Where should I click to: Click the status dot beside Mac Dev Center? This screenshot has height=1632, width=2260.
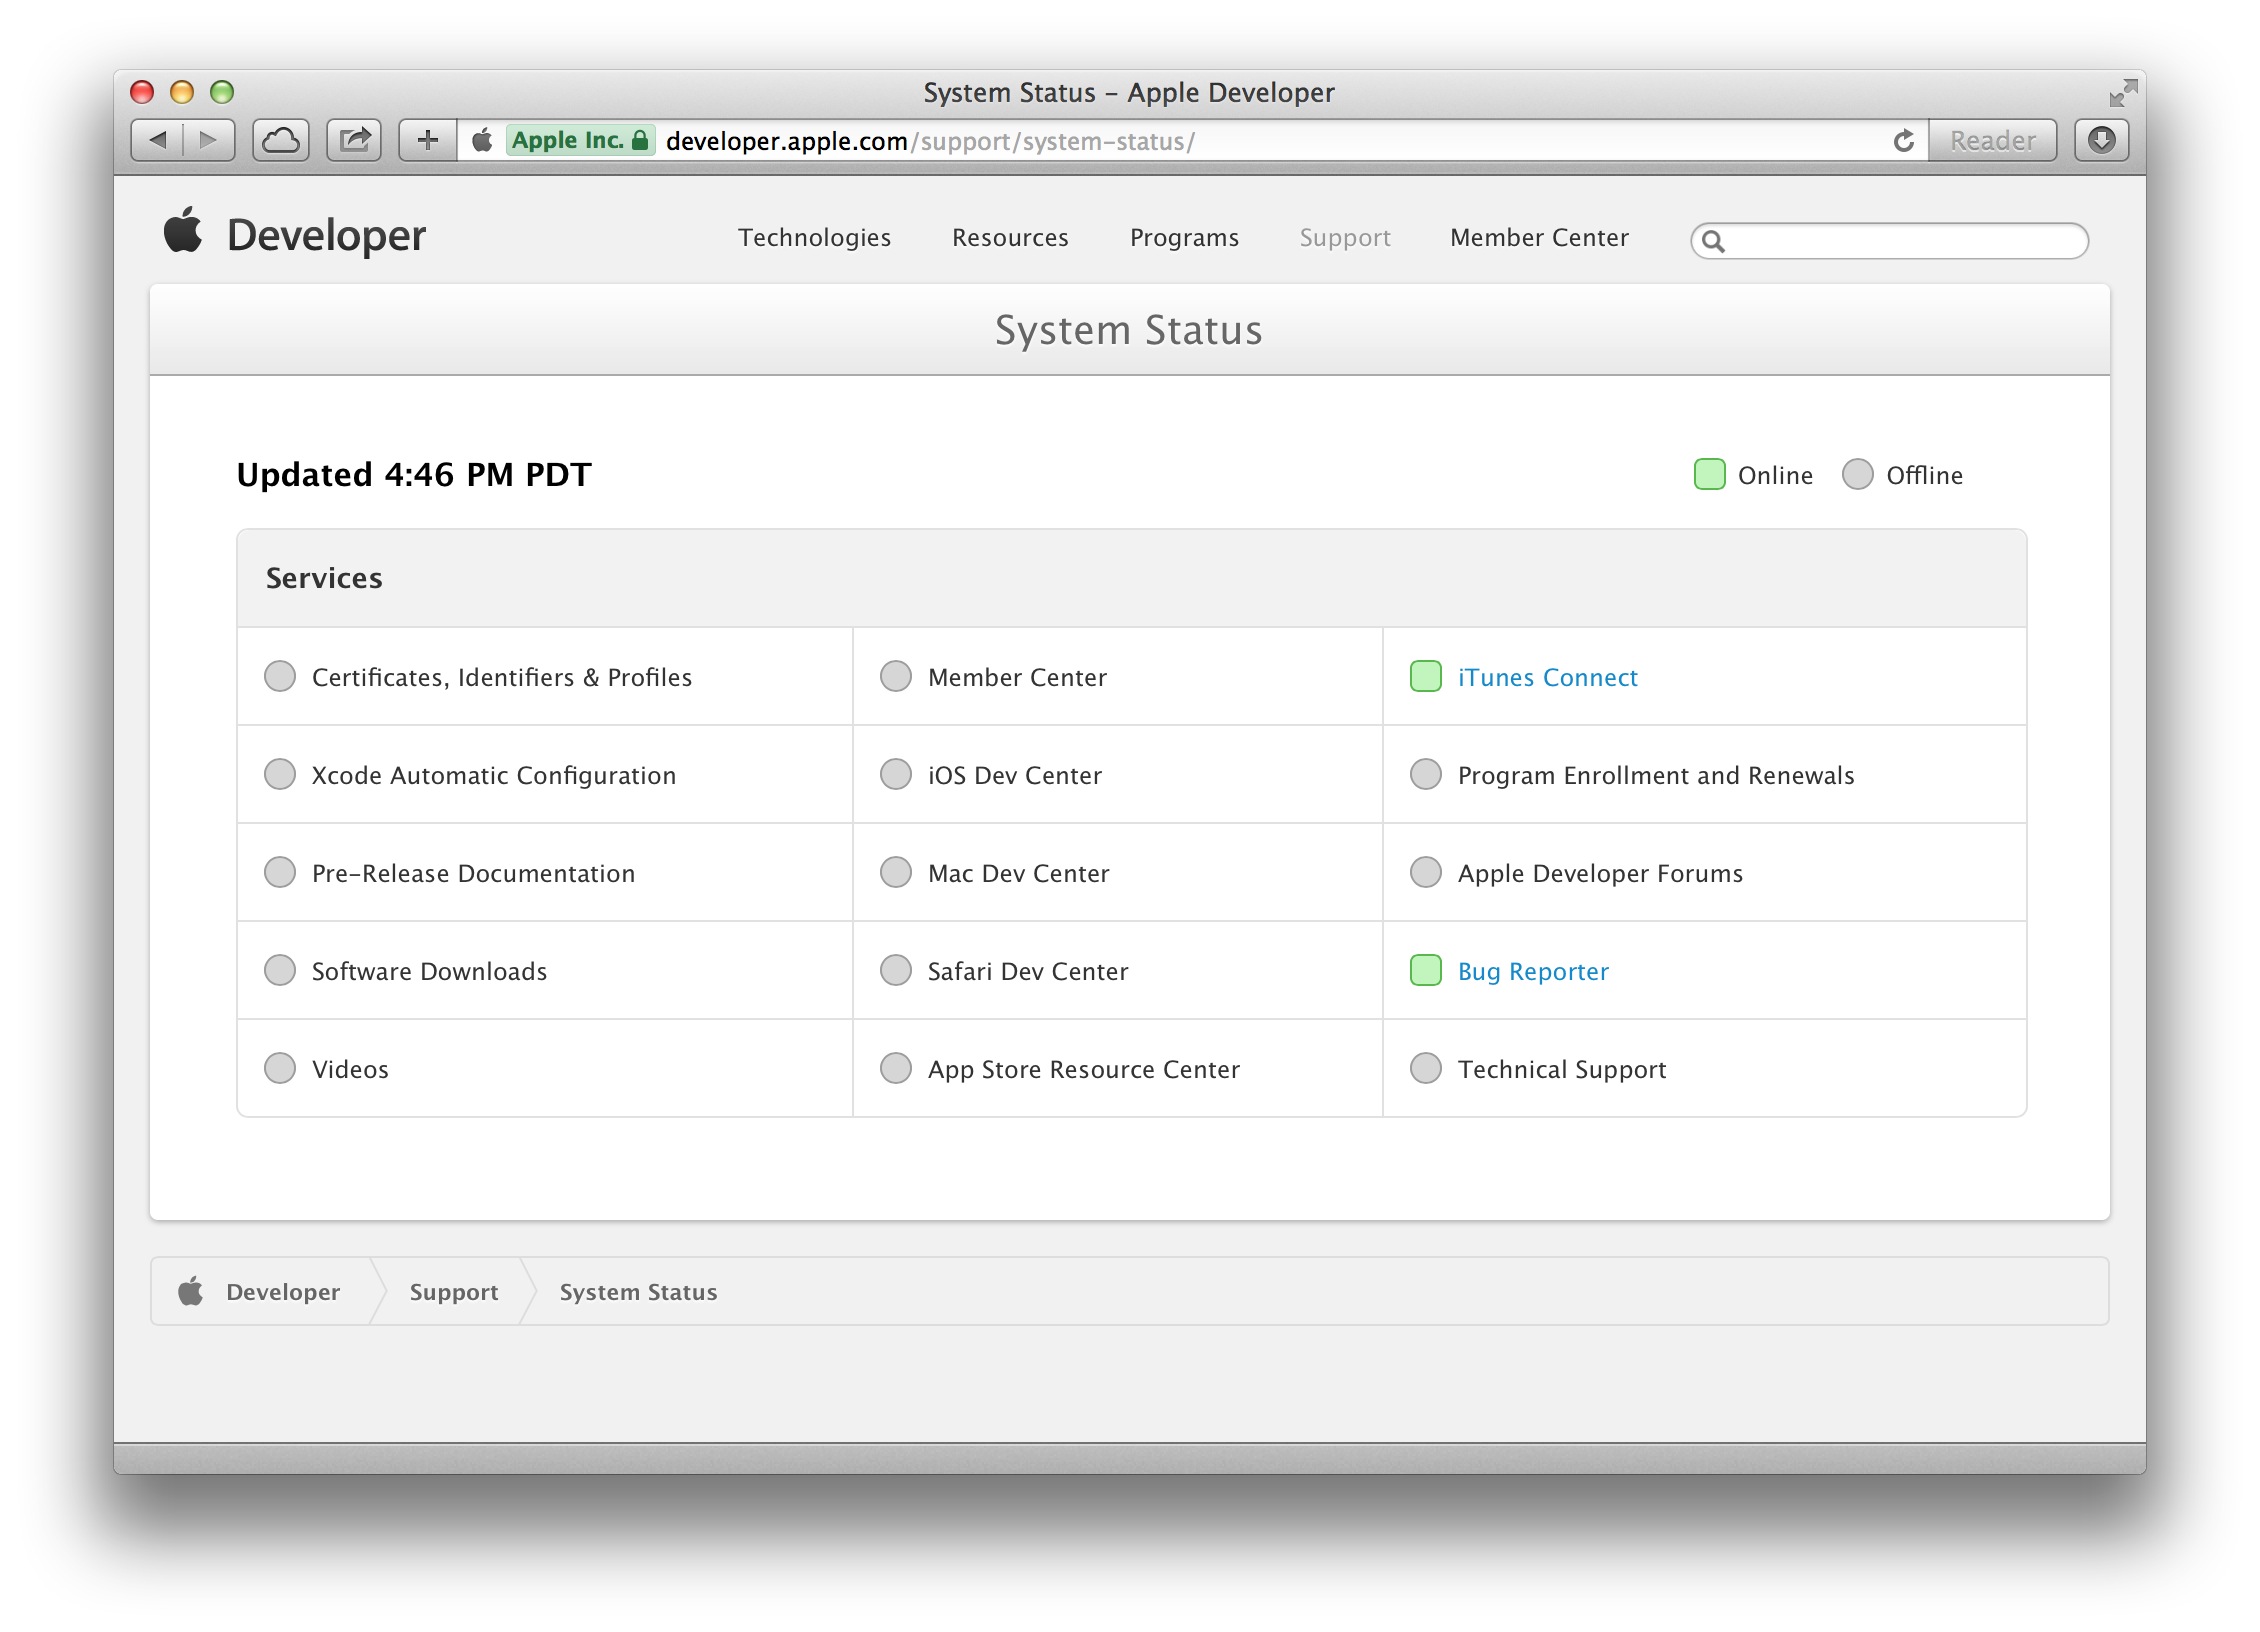(896, 872)
